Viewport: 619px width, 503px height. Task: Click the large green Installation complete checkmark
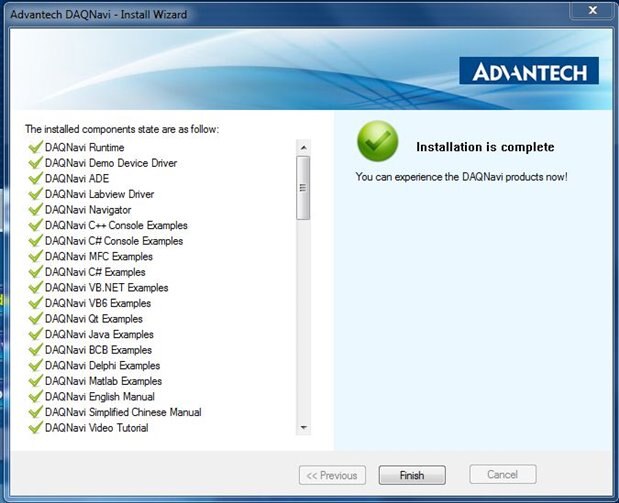[x=378, y=141]
